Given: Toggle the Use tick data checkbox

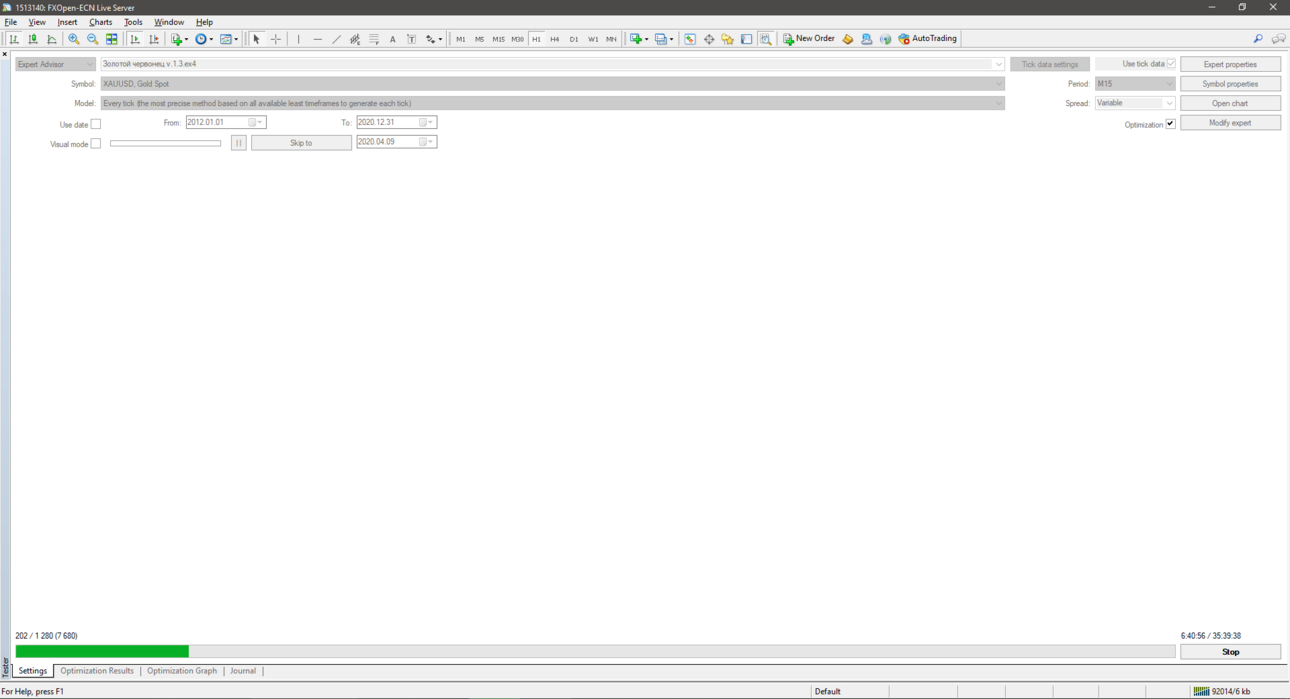Looking at the screenshot, I should 1171,64.
